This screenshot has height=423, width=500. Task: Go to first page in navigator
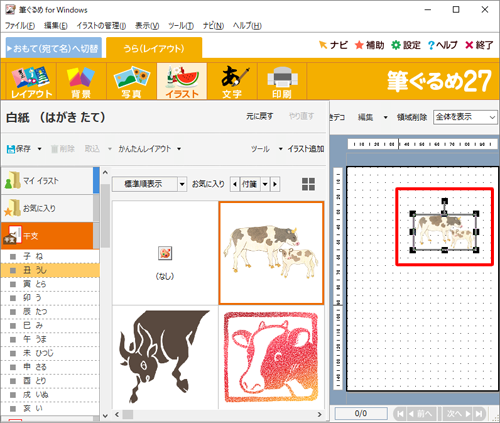click(x=400, y=414)
